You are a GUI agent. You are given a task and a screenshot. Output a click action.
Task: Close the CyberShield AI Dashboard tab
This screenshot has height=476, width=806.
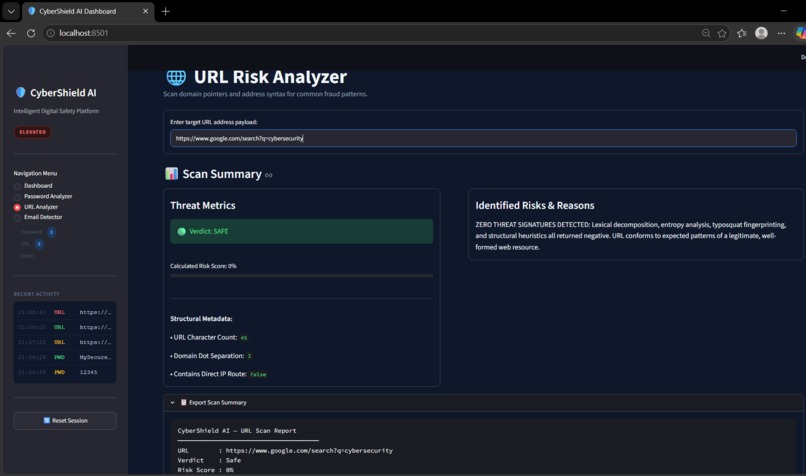(x=145, y=11)
